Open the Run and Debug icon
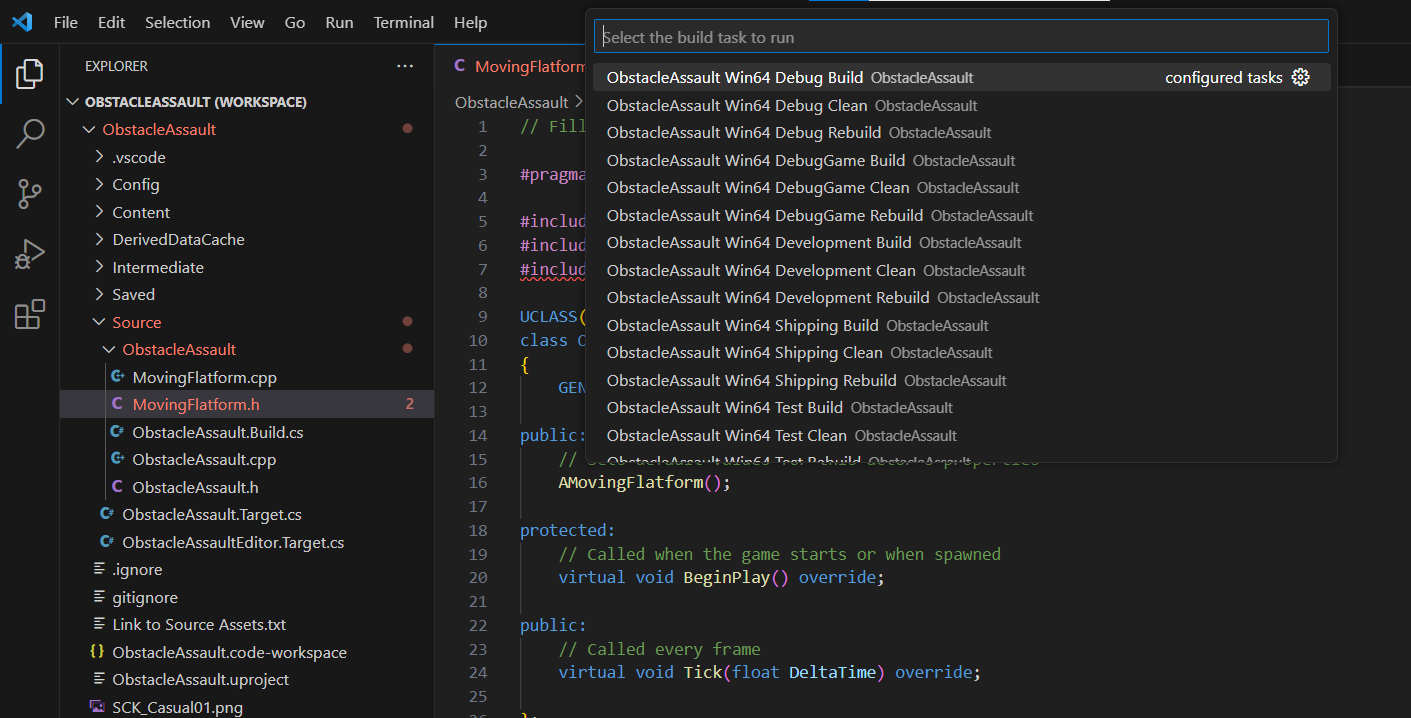1411x718 pixels. tap(30, 254)
